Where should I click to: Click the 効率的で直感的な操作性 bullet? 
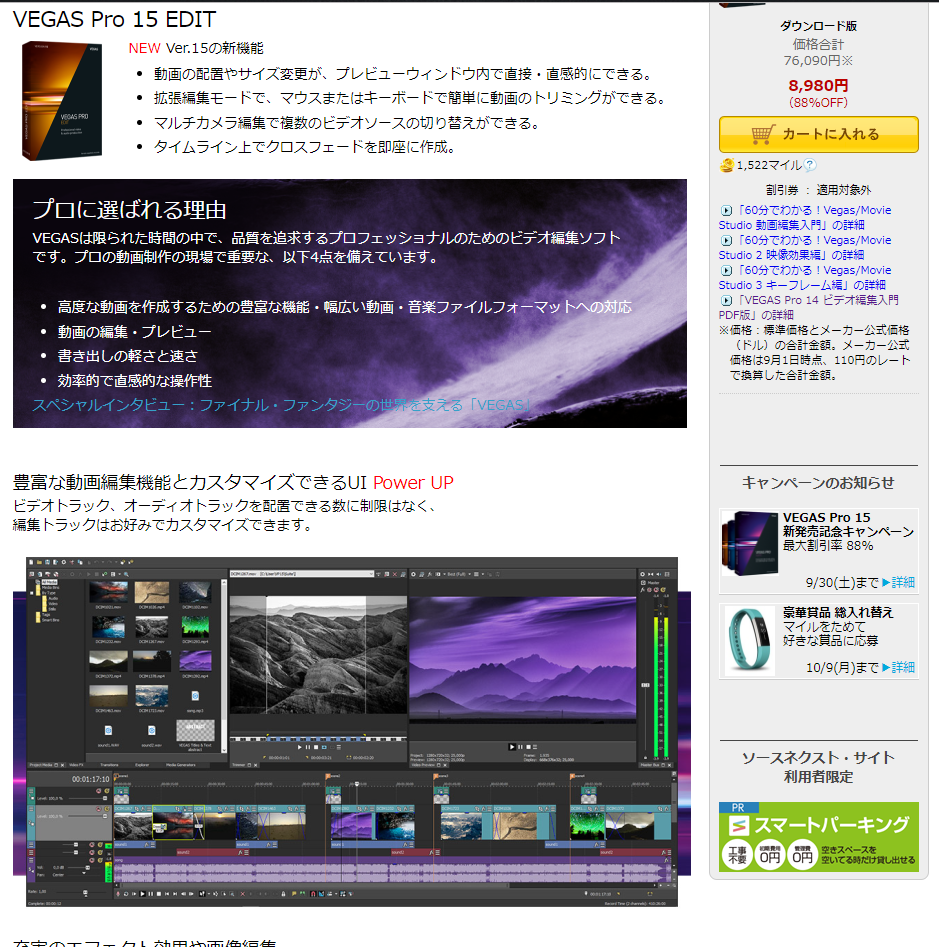tap(135, 380)
